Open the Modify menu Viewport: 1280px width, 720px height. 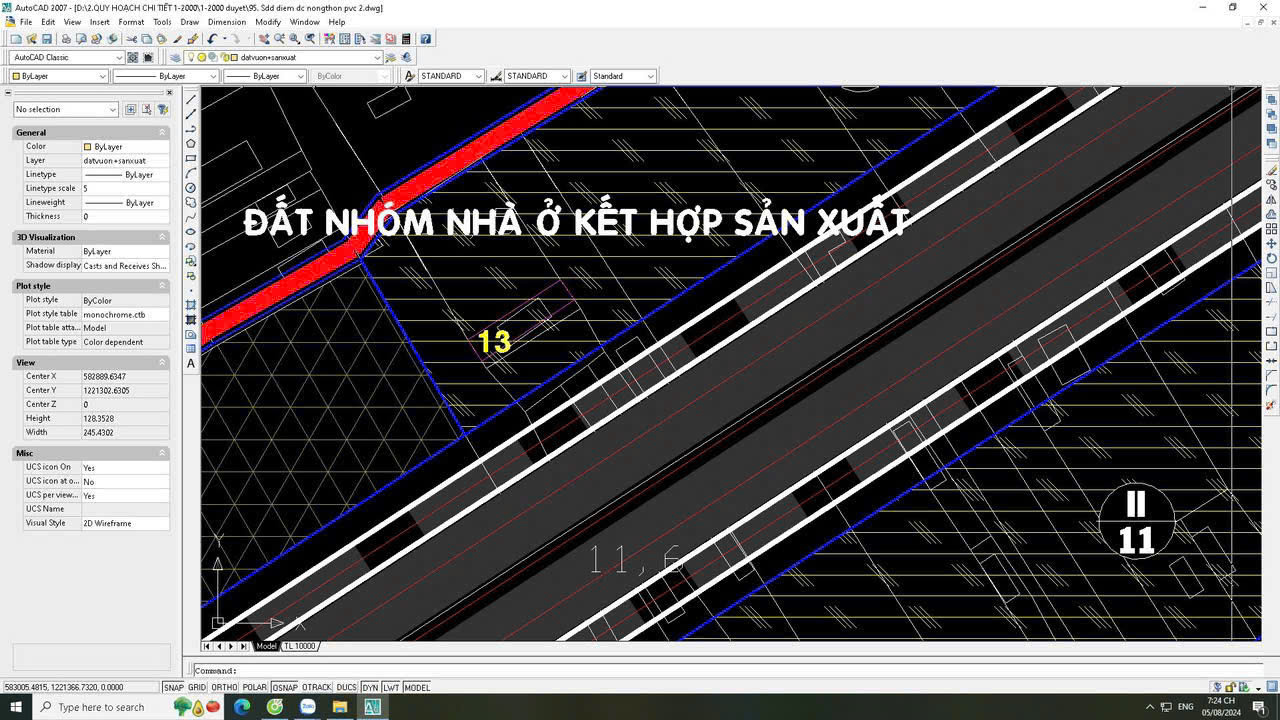267,22
